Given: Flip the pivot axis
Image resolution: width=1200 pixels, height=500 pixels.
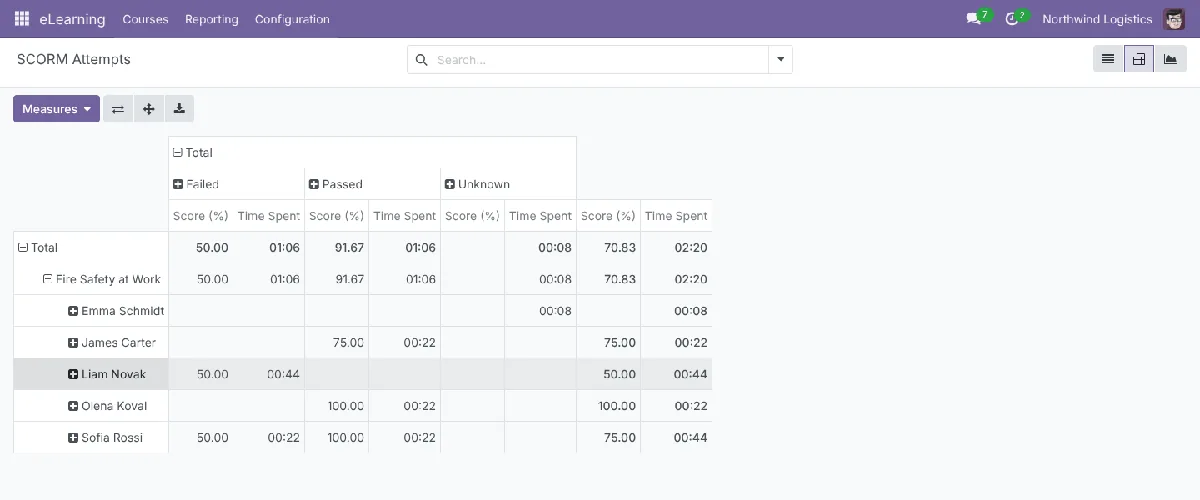Looking at the screenshot, I should (x=118, y=109).
